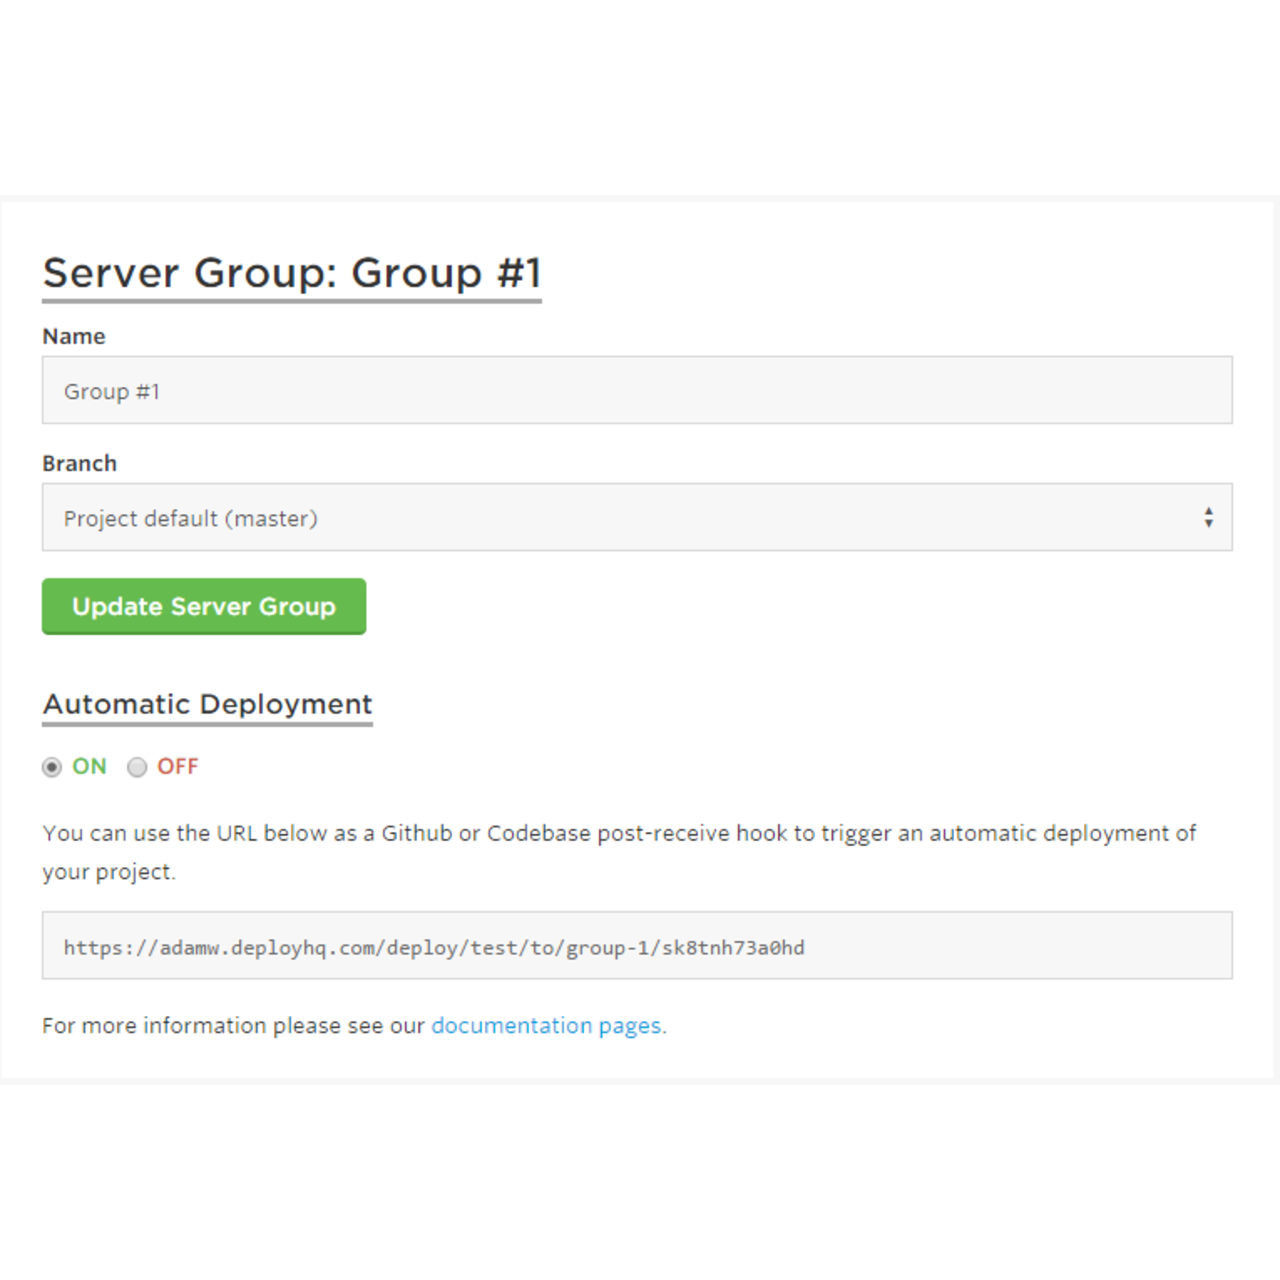Enable Automatic Deployment by choosing ON

tap(52, 767)
